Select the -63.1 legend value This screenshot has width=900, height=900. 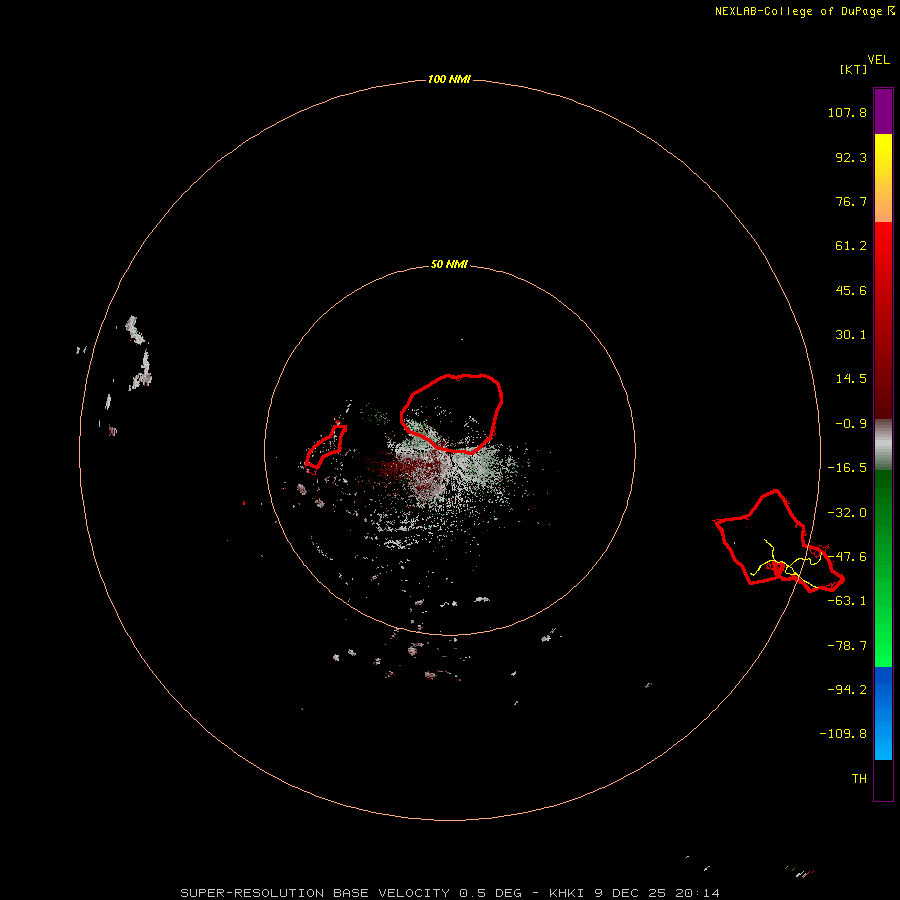point(847,601)
